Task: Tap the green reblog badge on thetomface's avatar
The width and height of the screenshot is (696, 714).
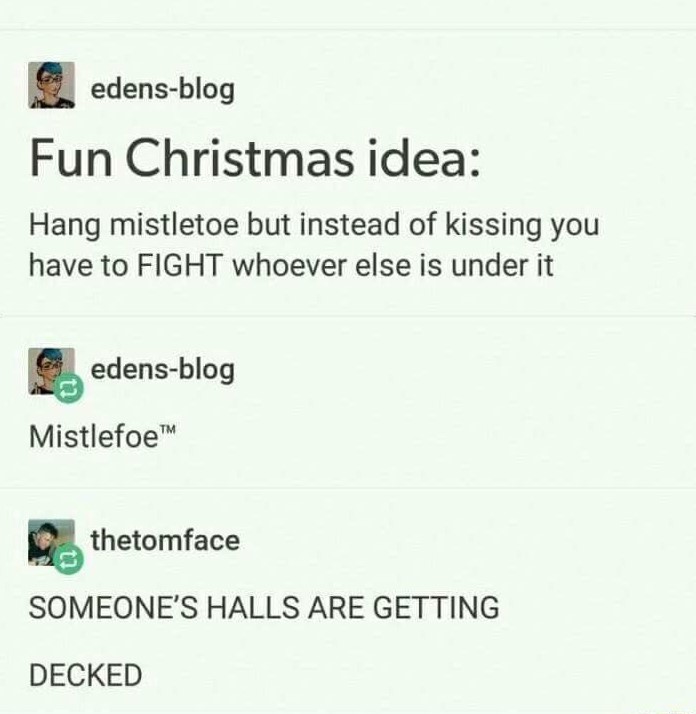Action: click(69, 559)
